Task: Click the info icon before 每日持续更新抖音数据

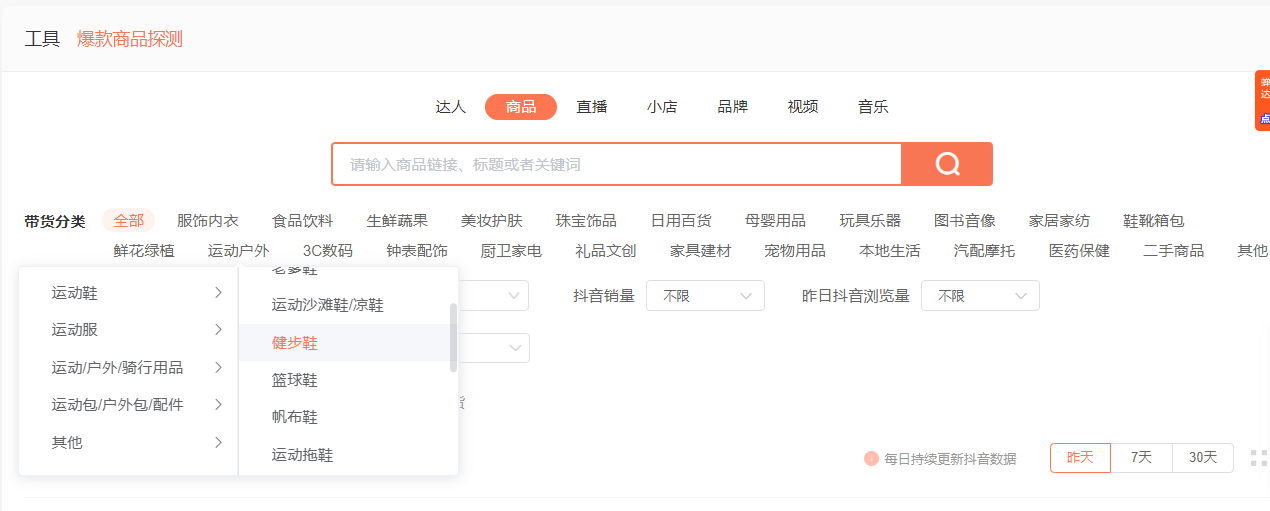Action: [x=871, y=458]
